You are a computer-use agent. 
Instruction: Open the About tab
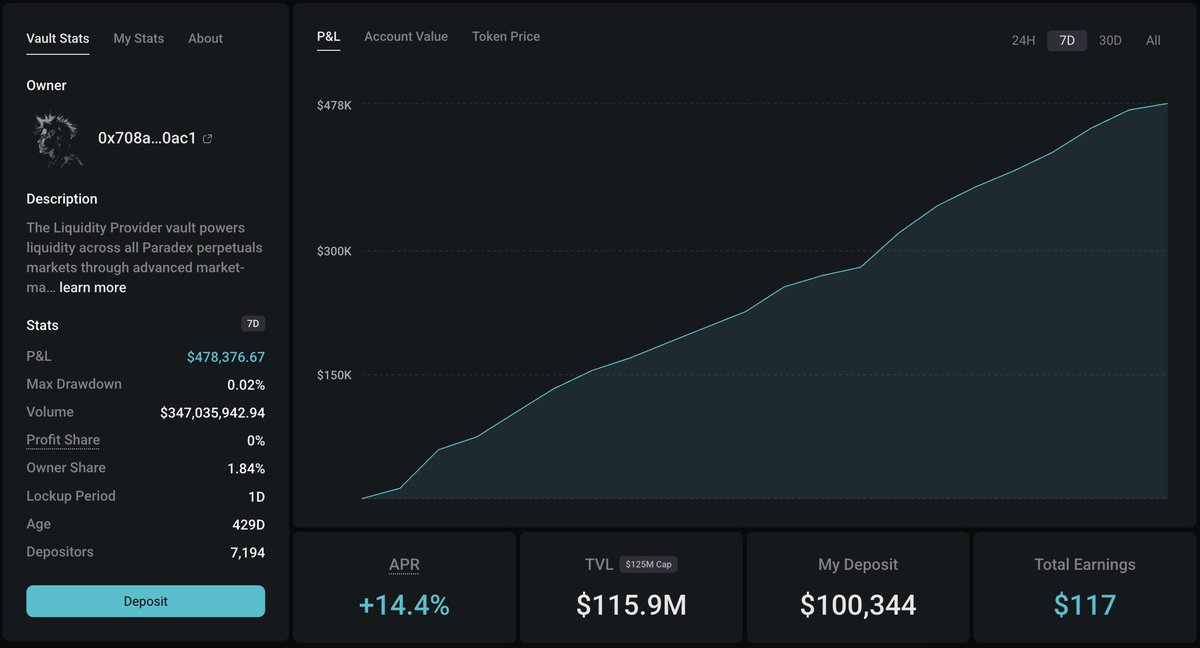pyautogui.click(x=205, y=38)
